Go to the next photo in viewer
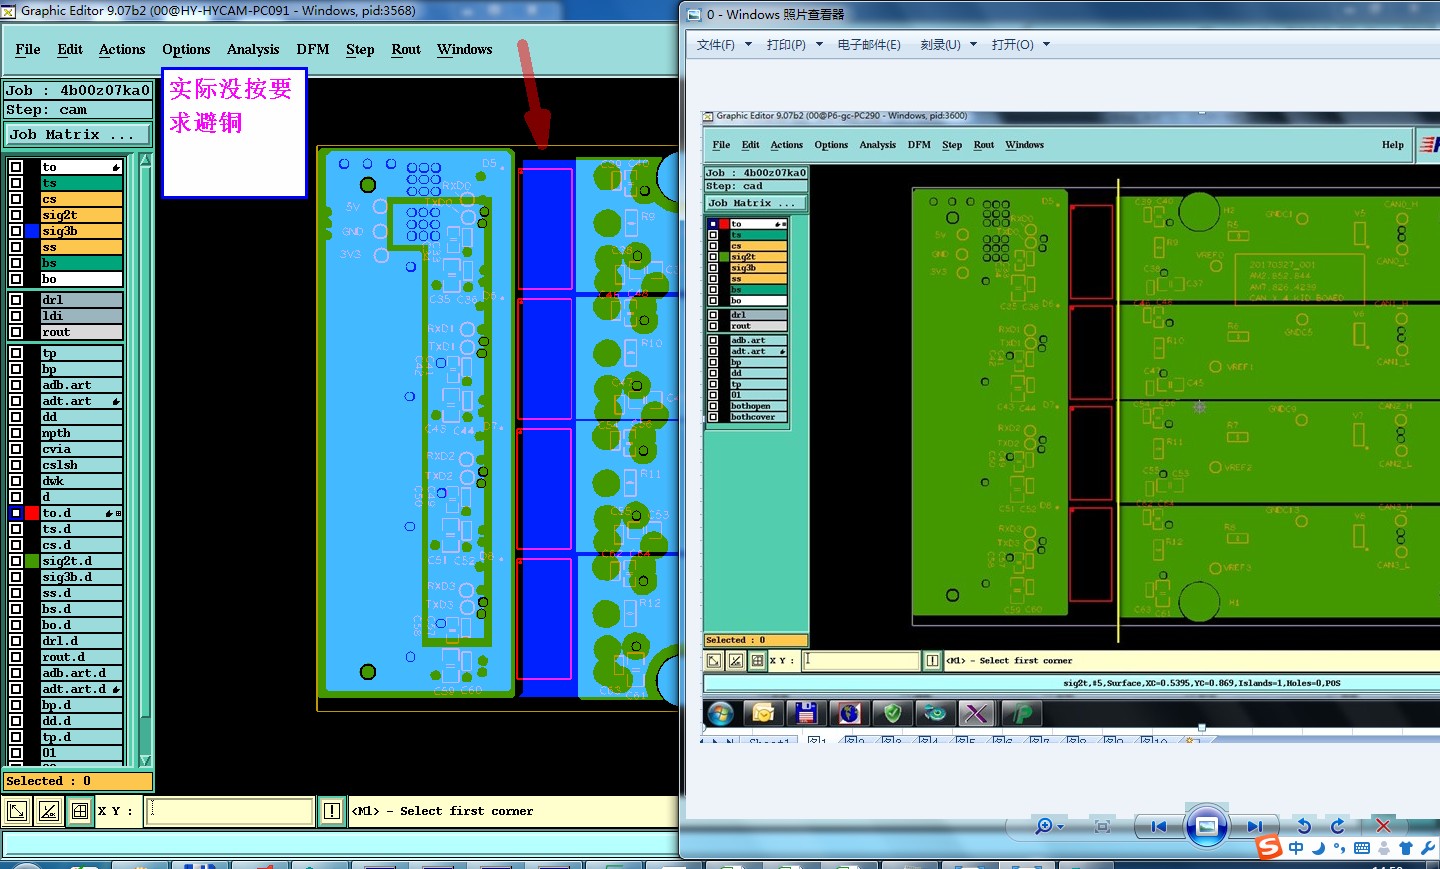Image resolution: width=1440 pixels, height=869 pixels. tap(1253, 826)
